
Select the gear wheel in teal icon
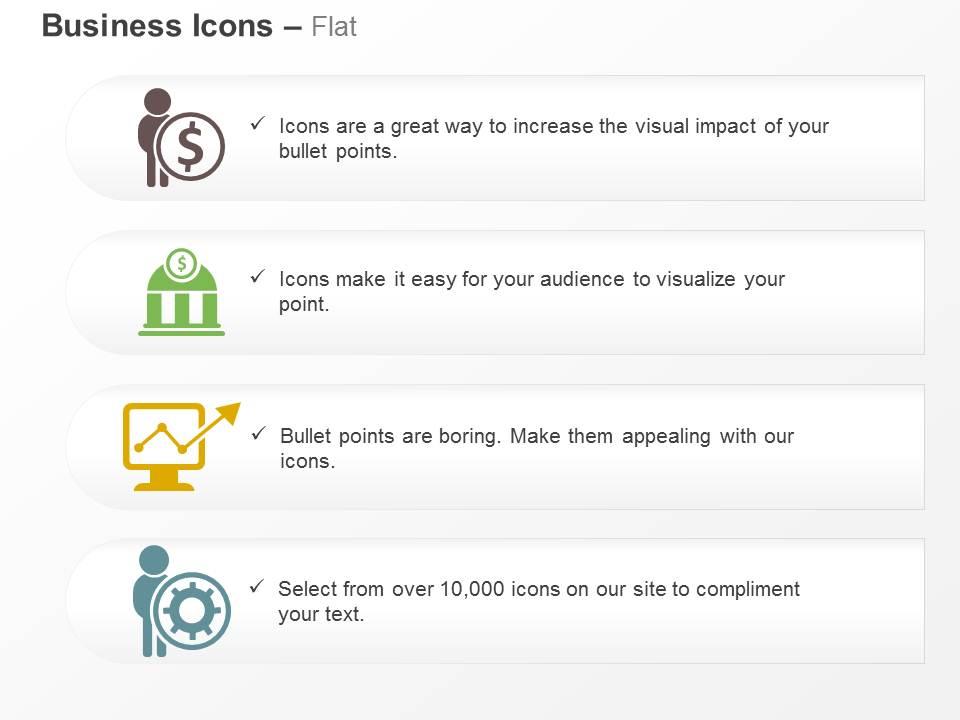tap(192, 610)
